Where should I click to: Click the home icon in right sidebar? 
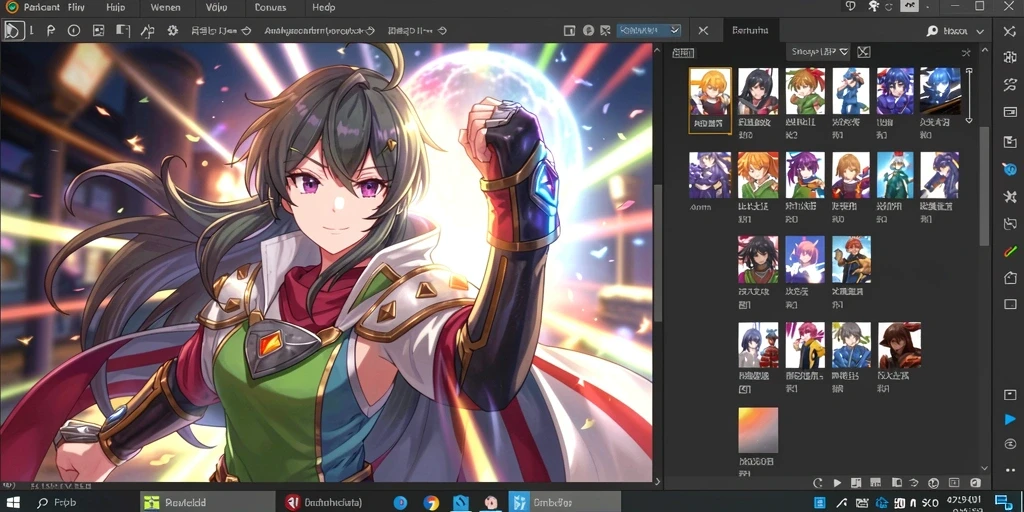(x=1010, y=278)
